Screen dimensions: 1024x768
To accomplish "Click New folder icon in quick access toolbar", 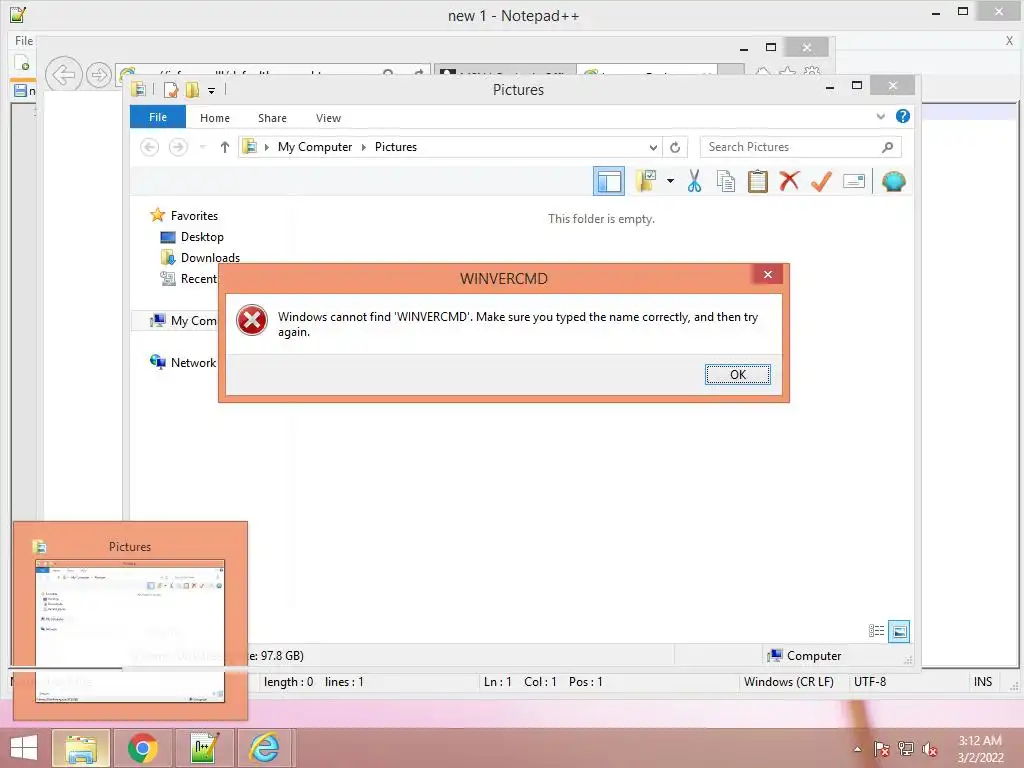I will click(x=192, y=89).
